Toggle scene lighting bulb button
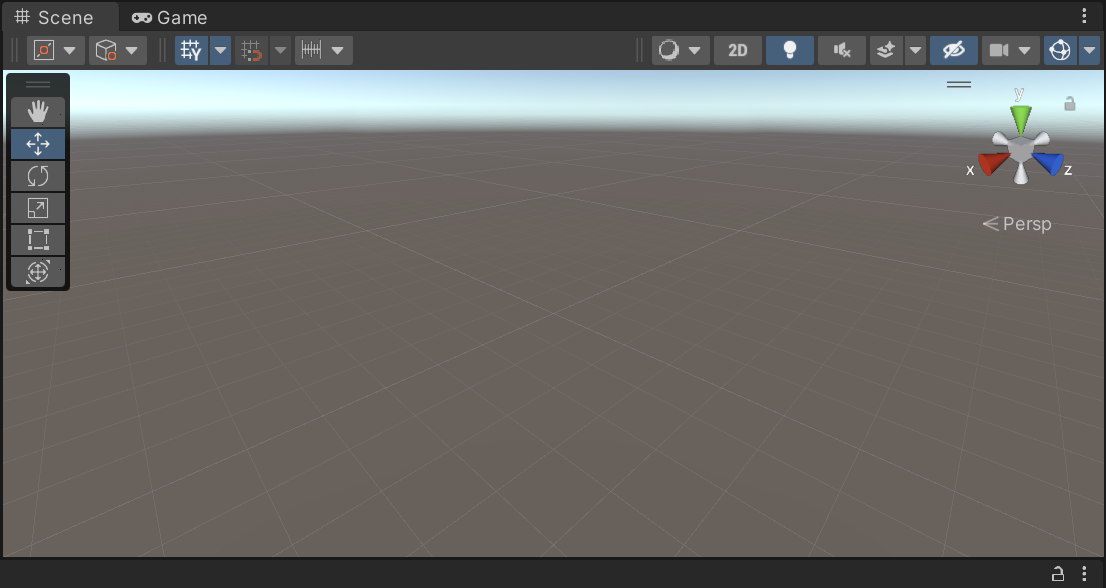Screen dimensions: 1106x588 tap(790, 50)
